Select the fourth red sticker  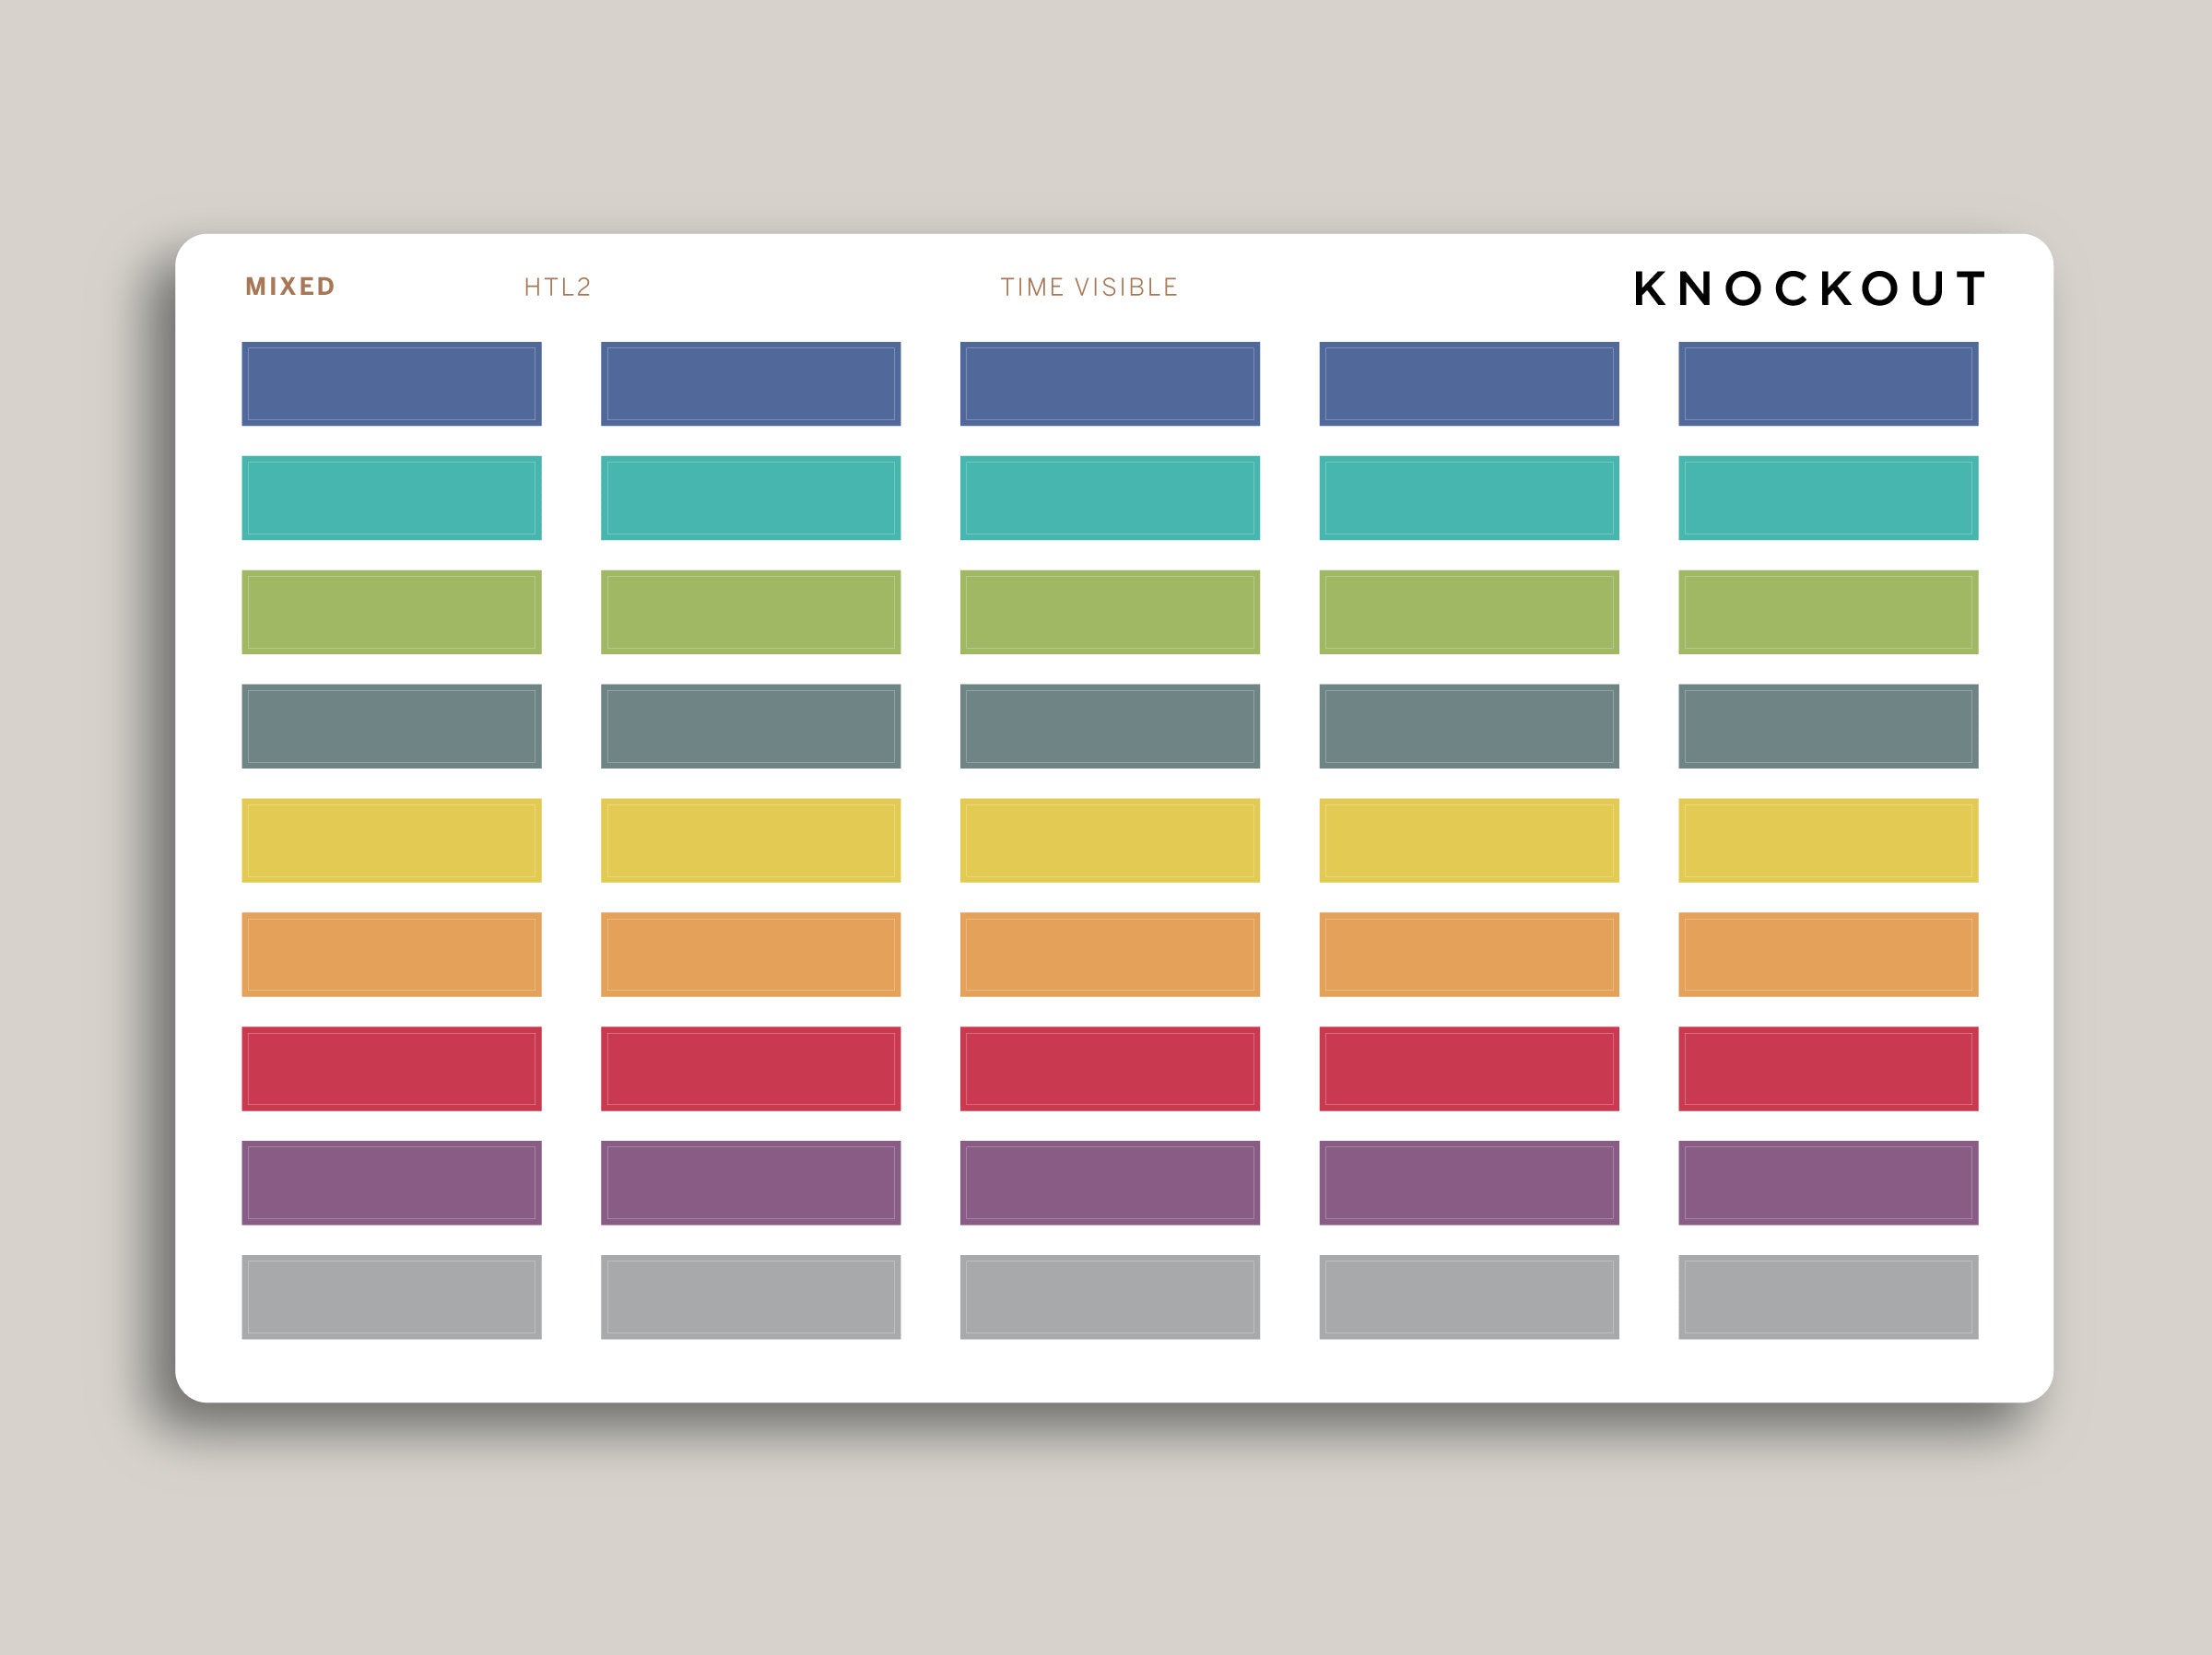click(1468, 1068)
